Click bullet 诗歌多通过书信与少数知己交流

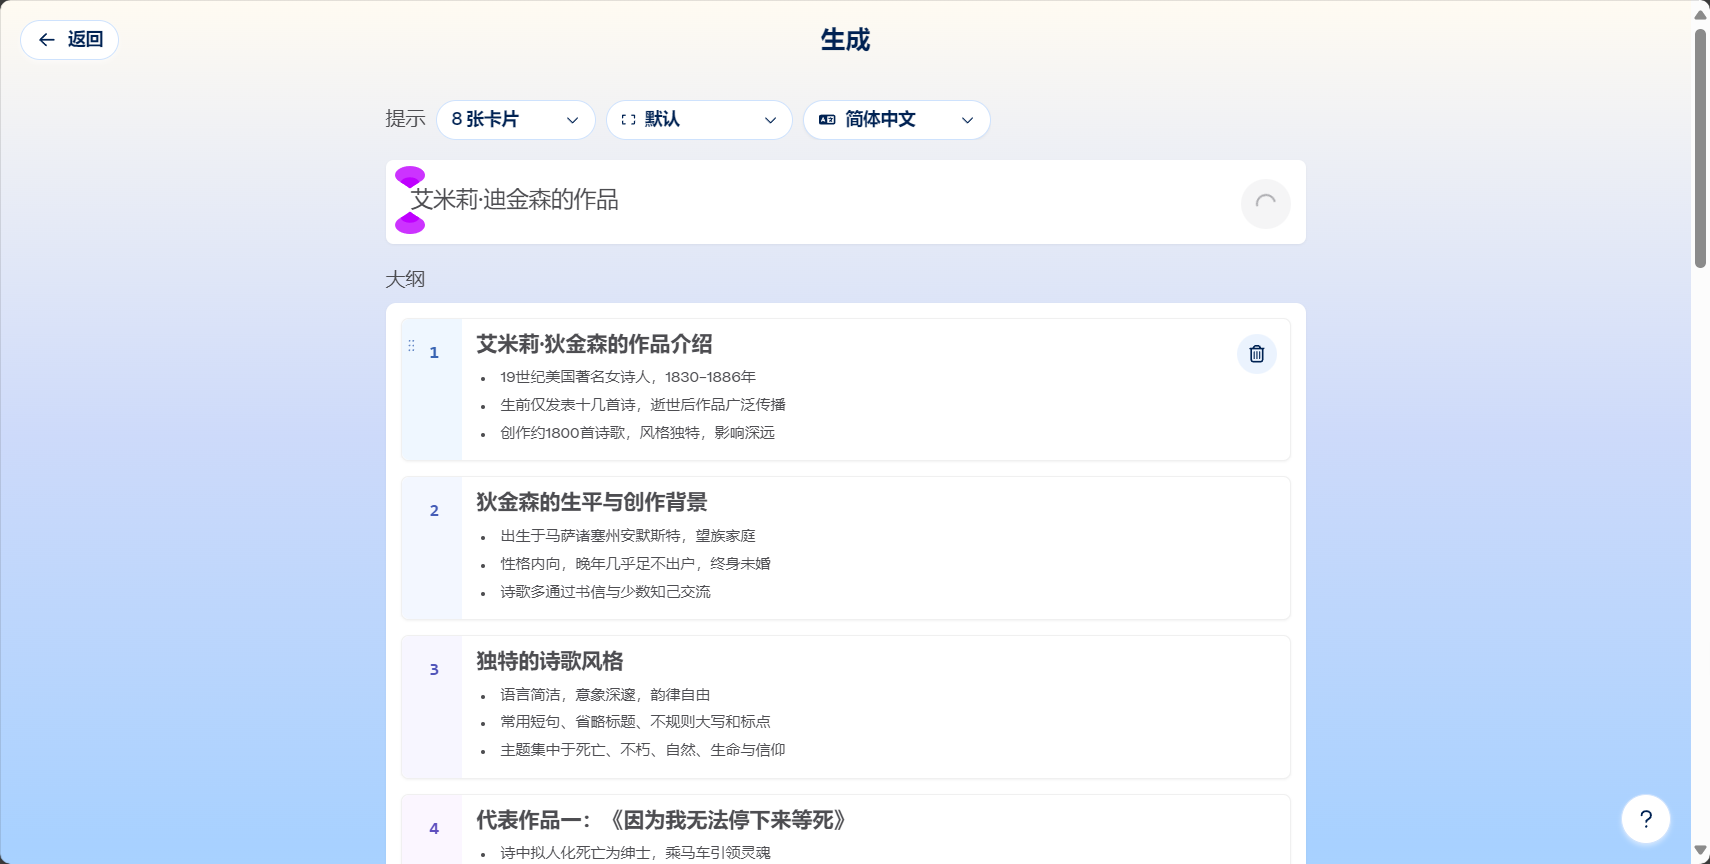point(606,592)
